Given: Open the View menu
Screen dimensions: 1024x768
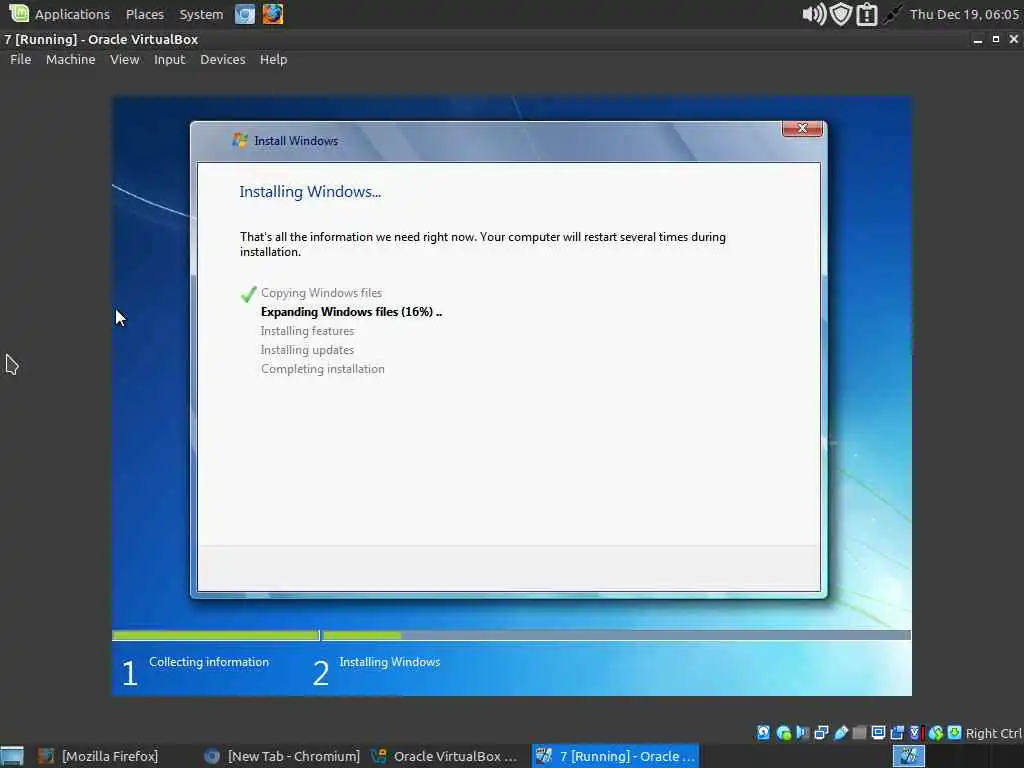Looking at the screenshot, I should (124, 59).
